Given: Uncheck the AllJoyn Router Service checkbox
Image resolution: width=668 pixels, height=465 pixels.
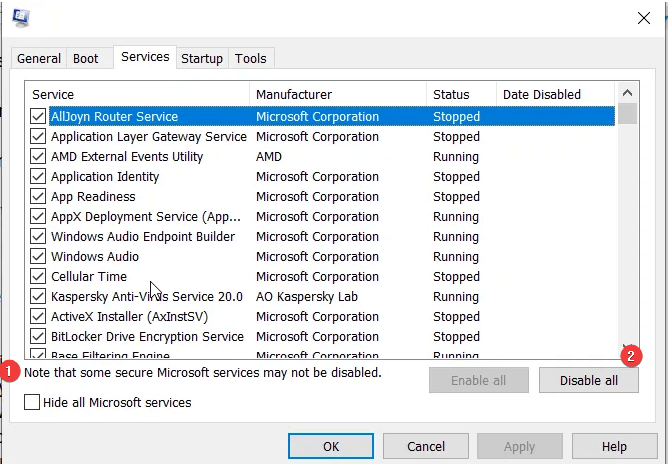Looking at the screenshot, I should [38, 117].
